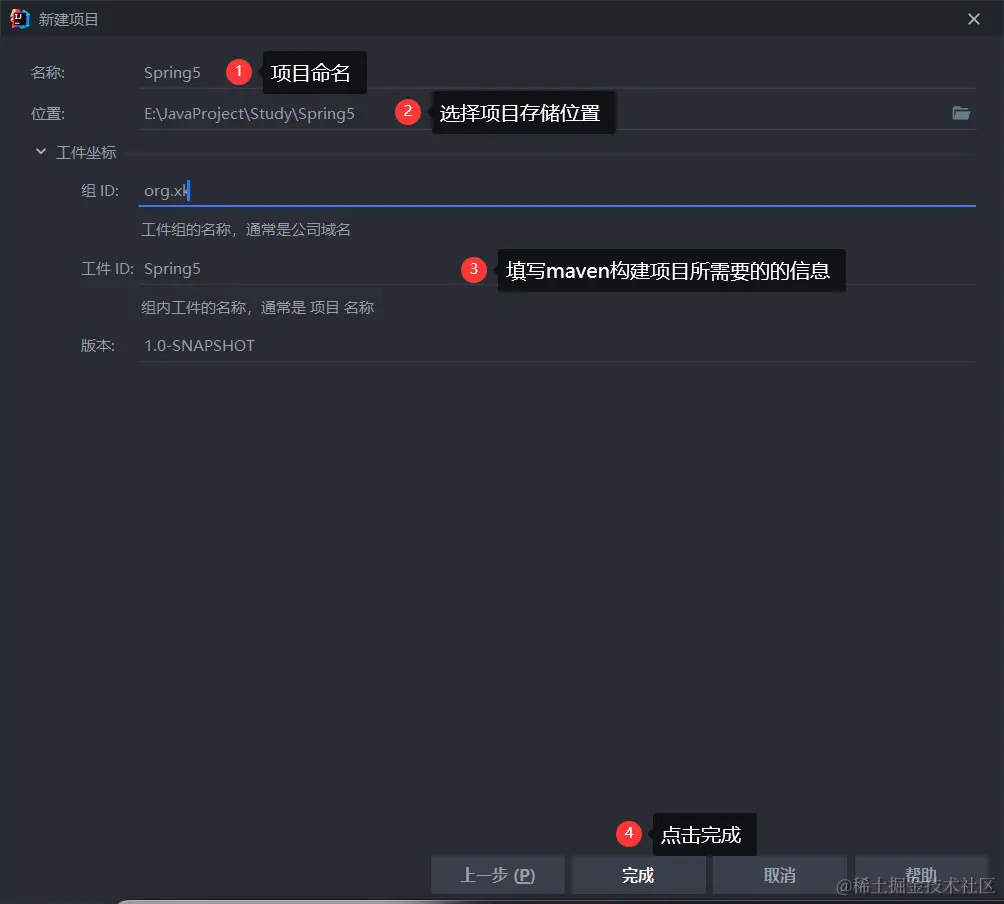Click the browse folder icon for location

960,113
